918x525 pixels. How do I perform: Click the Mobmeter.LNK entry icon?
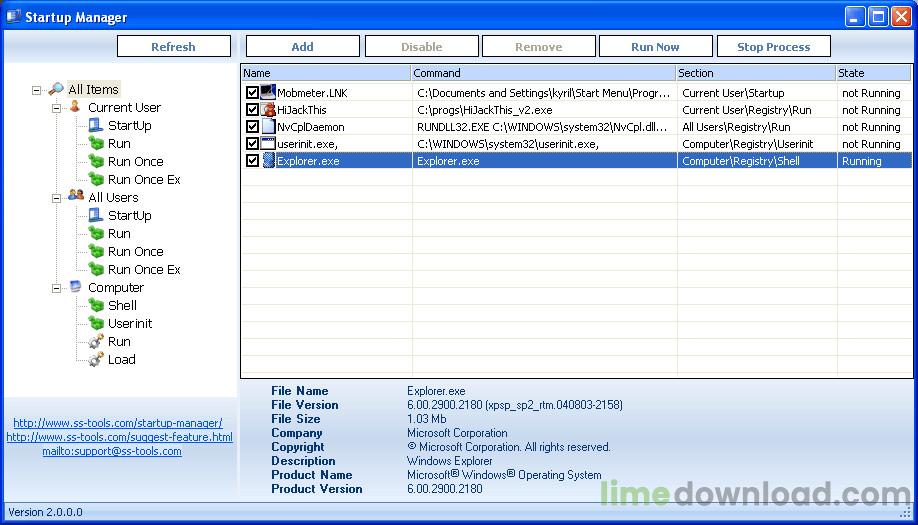coord(268,93)
